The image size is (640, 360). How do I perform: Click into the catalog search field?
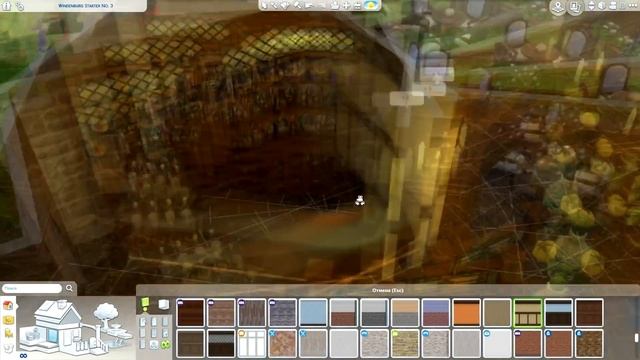click(32, 288)
